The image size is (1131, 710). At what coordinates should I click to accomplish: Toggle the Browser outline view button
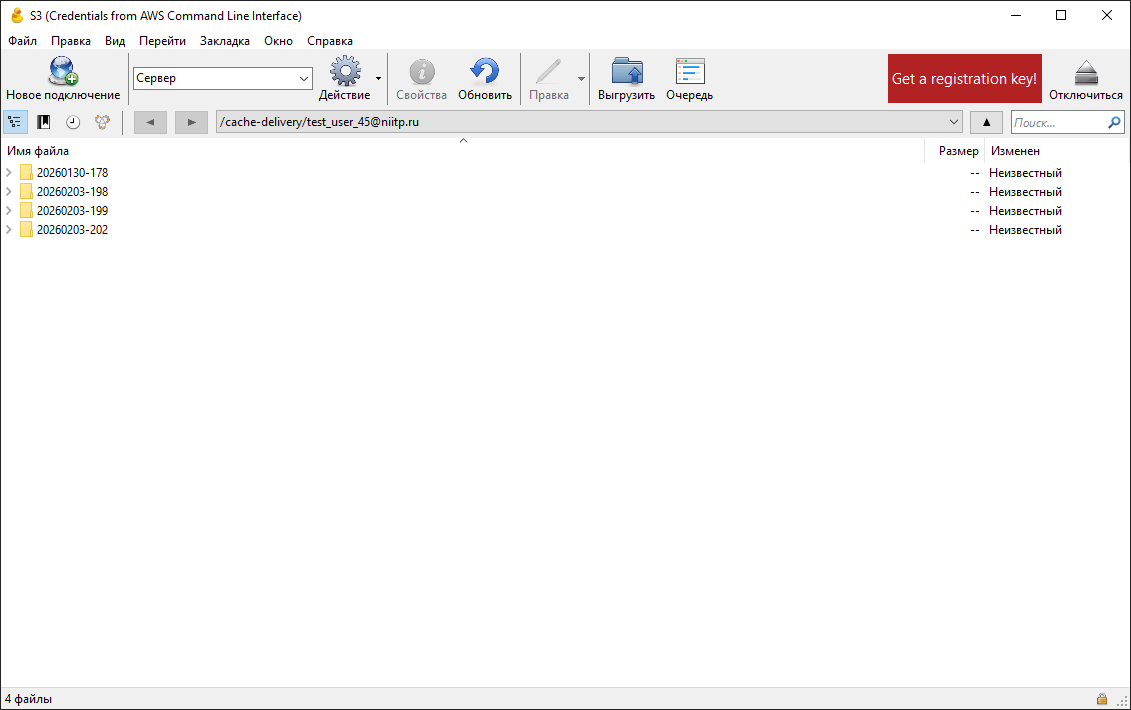15,122
